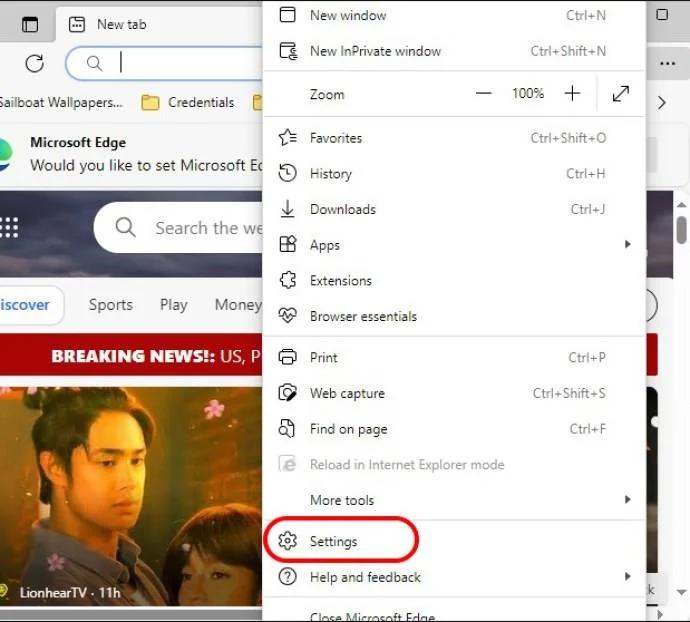The height and width of the screenshot is (622, 690).
Task: Expand More tools submenu arrow
Action: click(628, 500)
